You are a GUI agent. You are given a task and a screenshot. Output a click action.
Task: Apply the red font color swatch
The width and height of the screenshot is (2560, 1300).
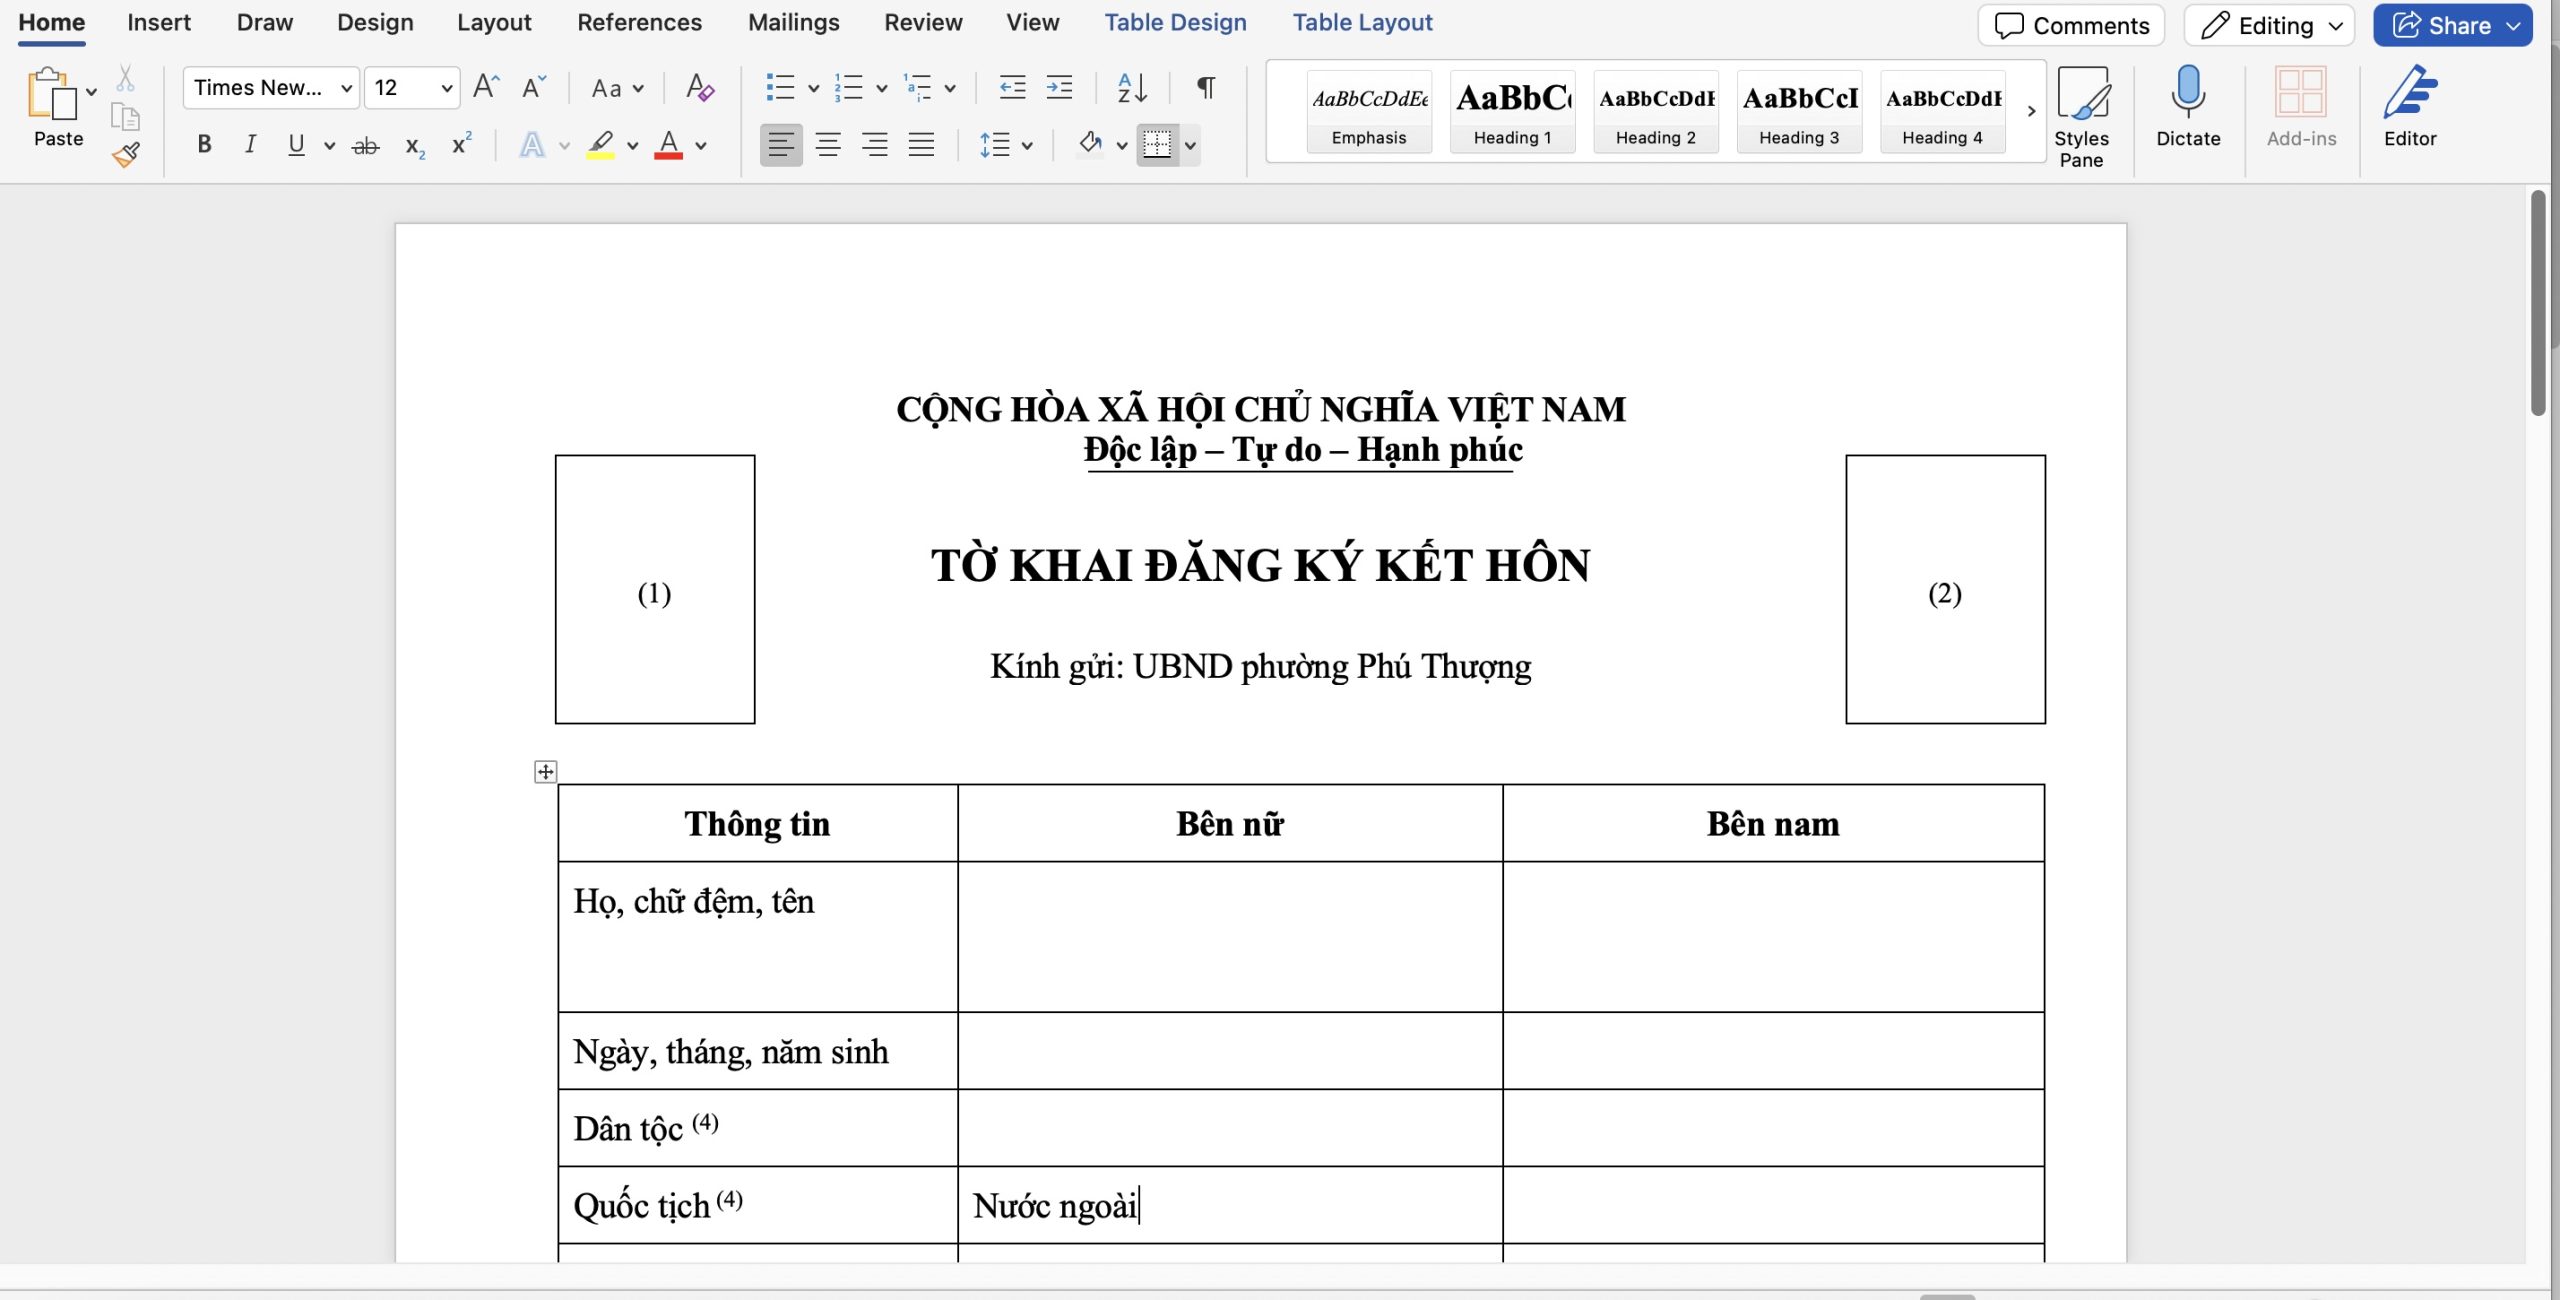[x=668, y=145]
